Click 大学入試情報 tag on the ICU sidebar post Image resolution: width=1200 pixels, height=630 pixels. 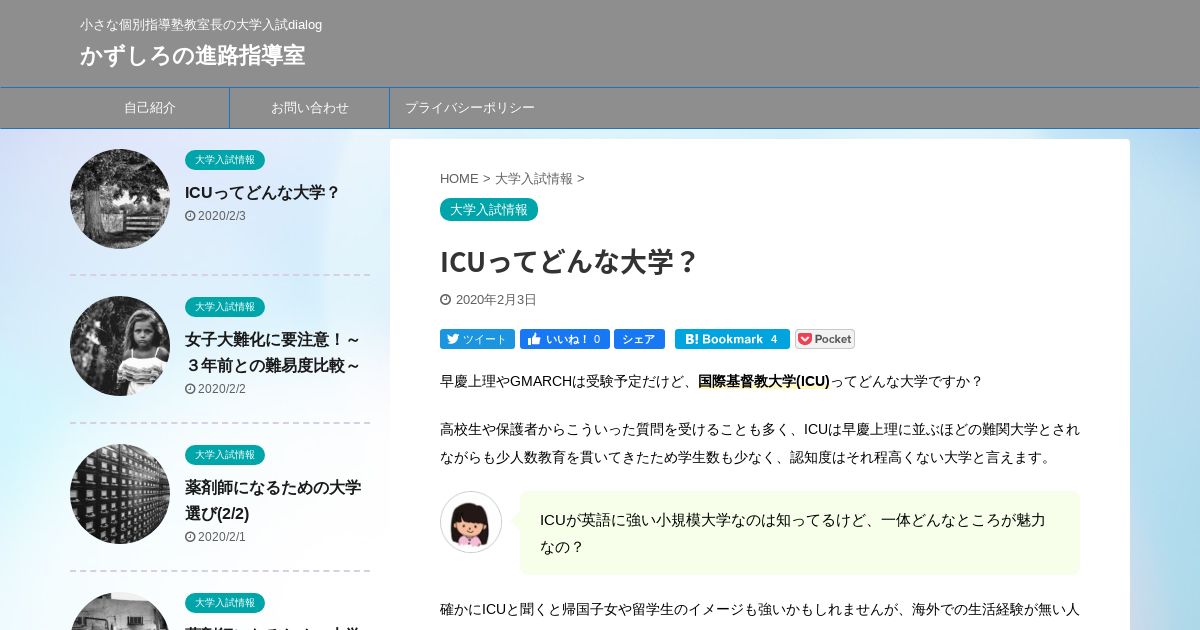click(225, 160)
